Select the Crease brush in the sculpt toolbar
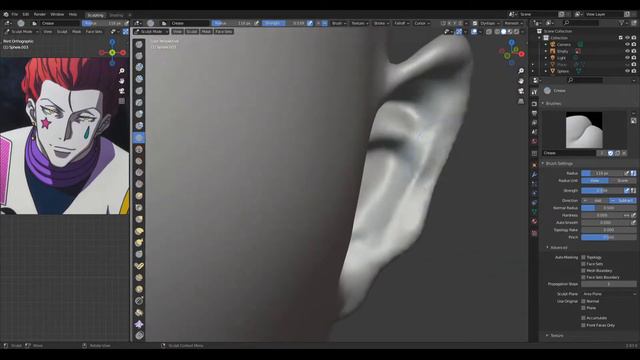The image size is (640, 360). (x=139, y=138)
